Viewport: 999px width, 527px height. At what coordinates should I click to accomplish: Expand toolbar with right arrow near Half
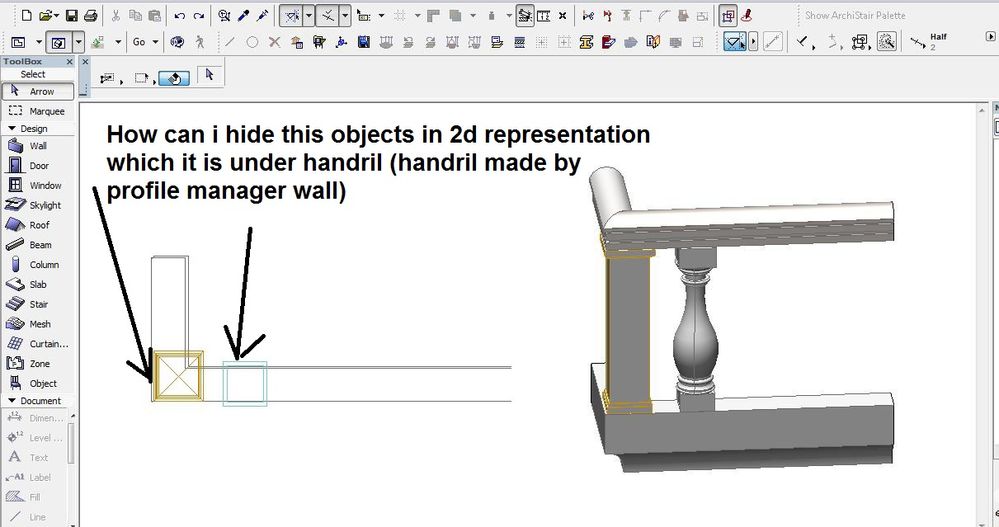(x=991, y=37)
